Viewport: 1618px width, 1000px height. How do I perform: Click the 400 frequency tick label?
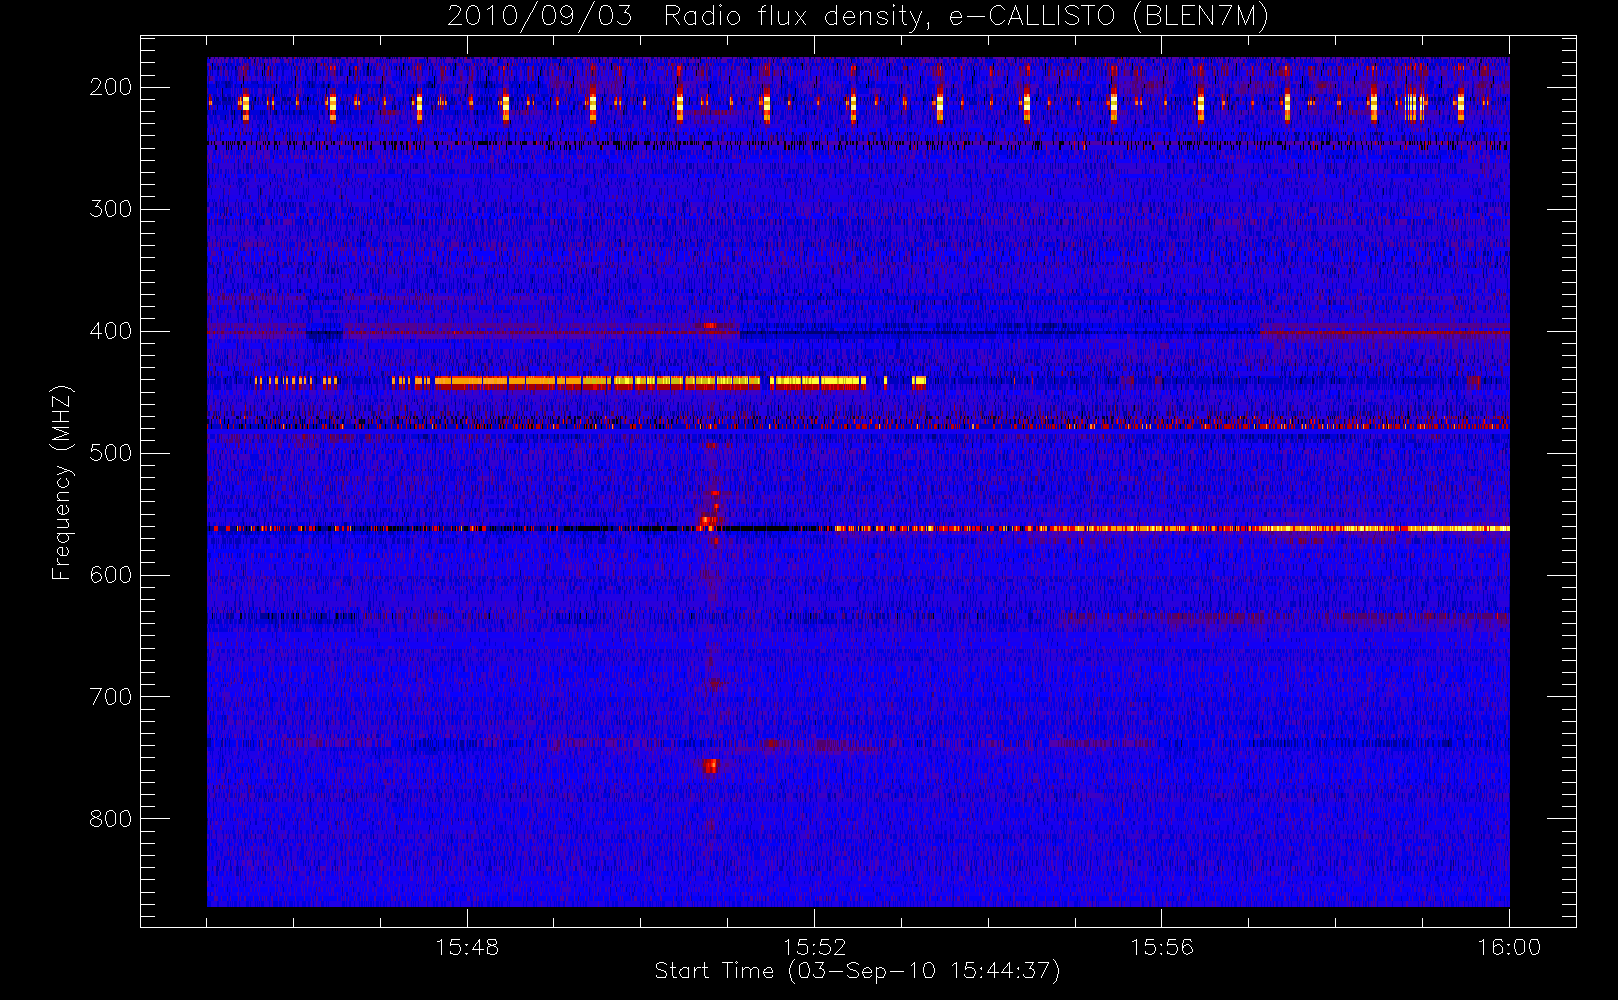111,331
